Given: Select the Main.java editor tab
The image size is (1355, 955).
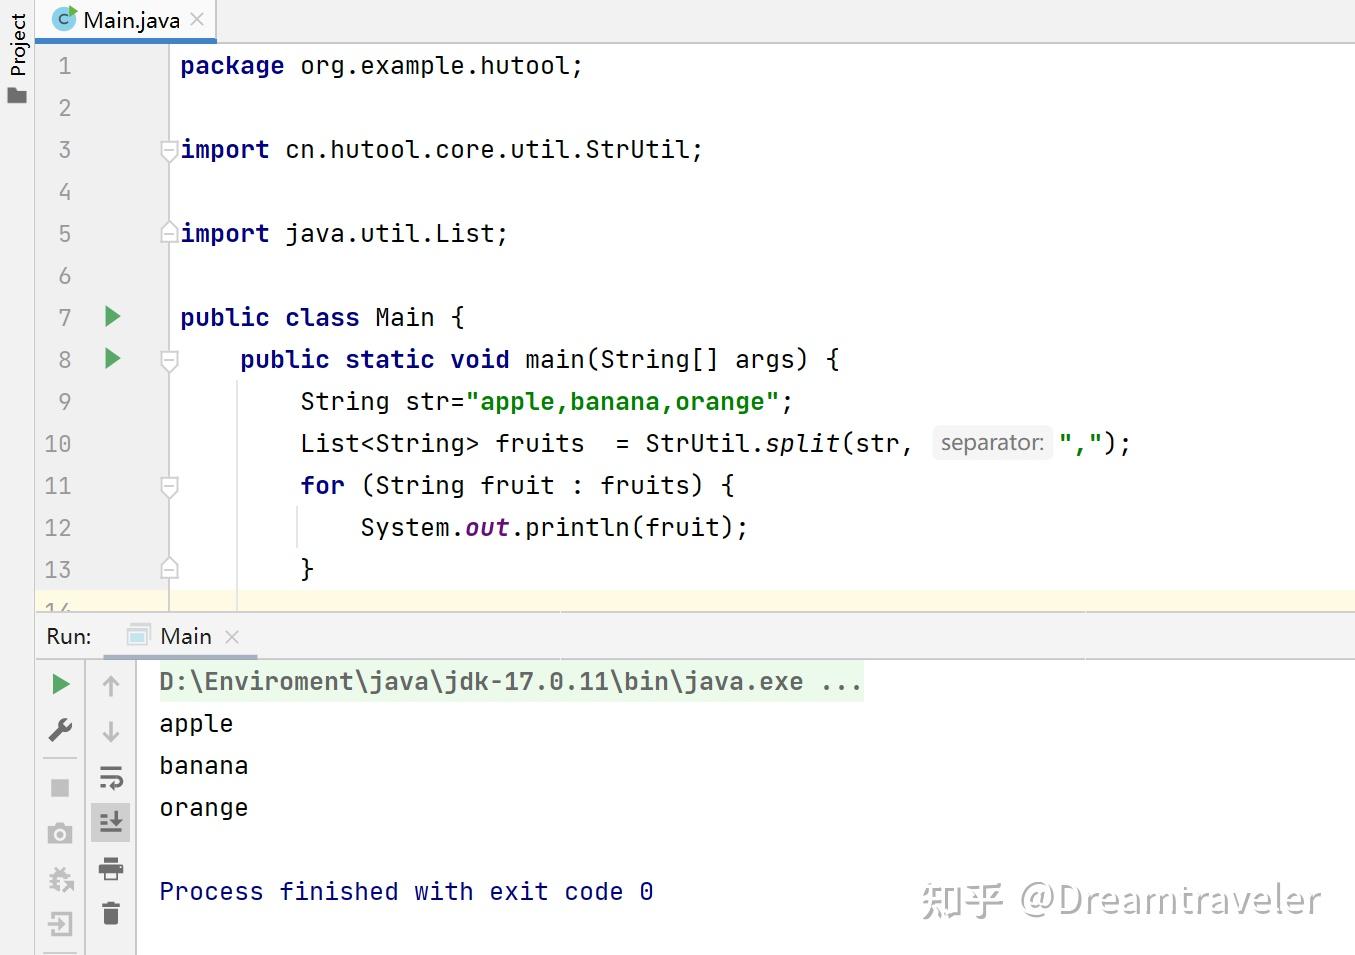Looking at the screenshot, I should point(127,20).
